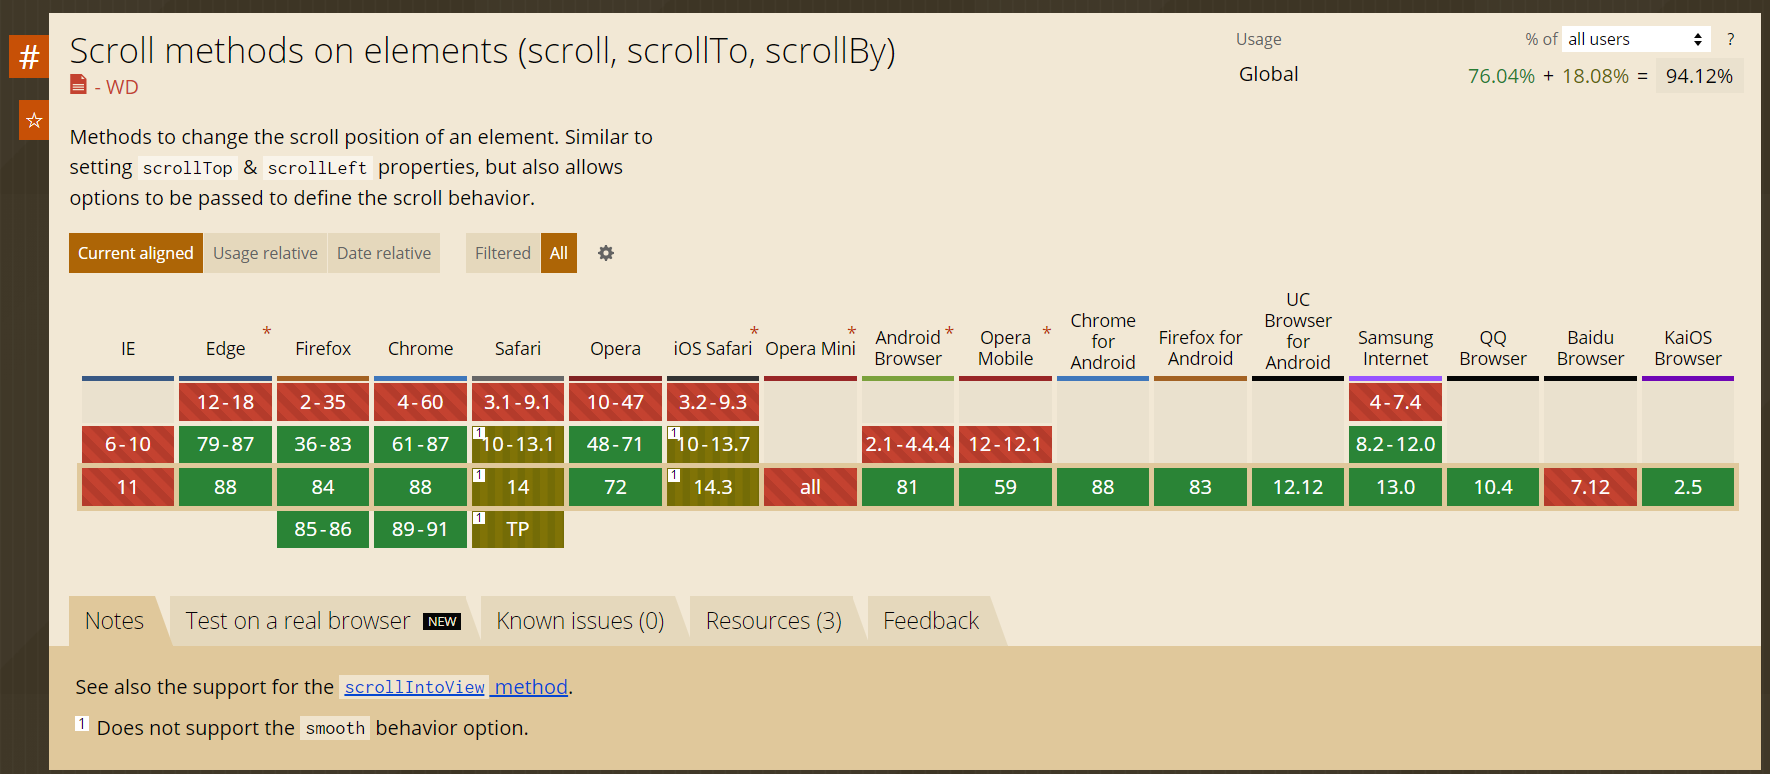
Task: Select Firefox for Android 83 cell
Action: pyautogui.click(x=1200, y=487)
